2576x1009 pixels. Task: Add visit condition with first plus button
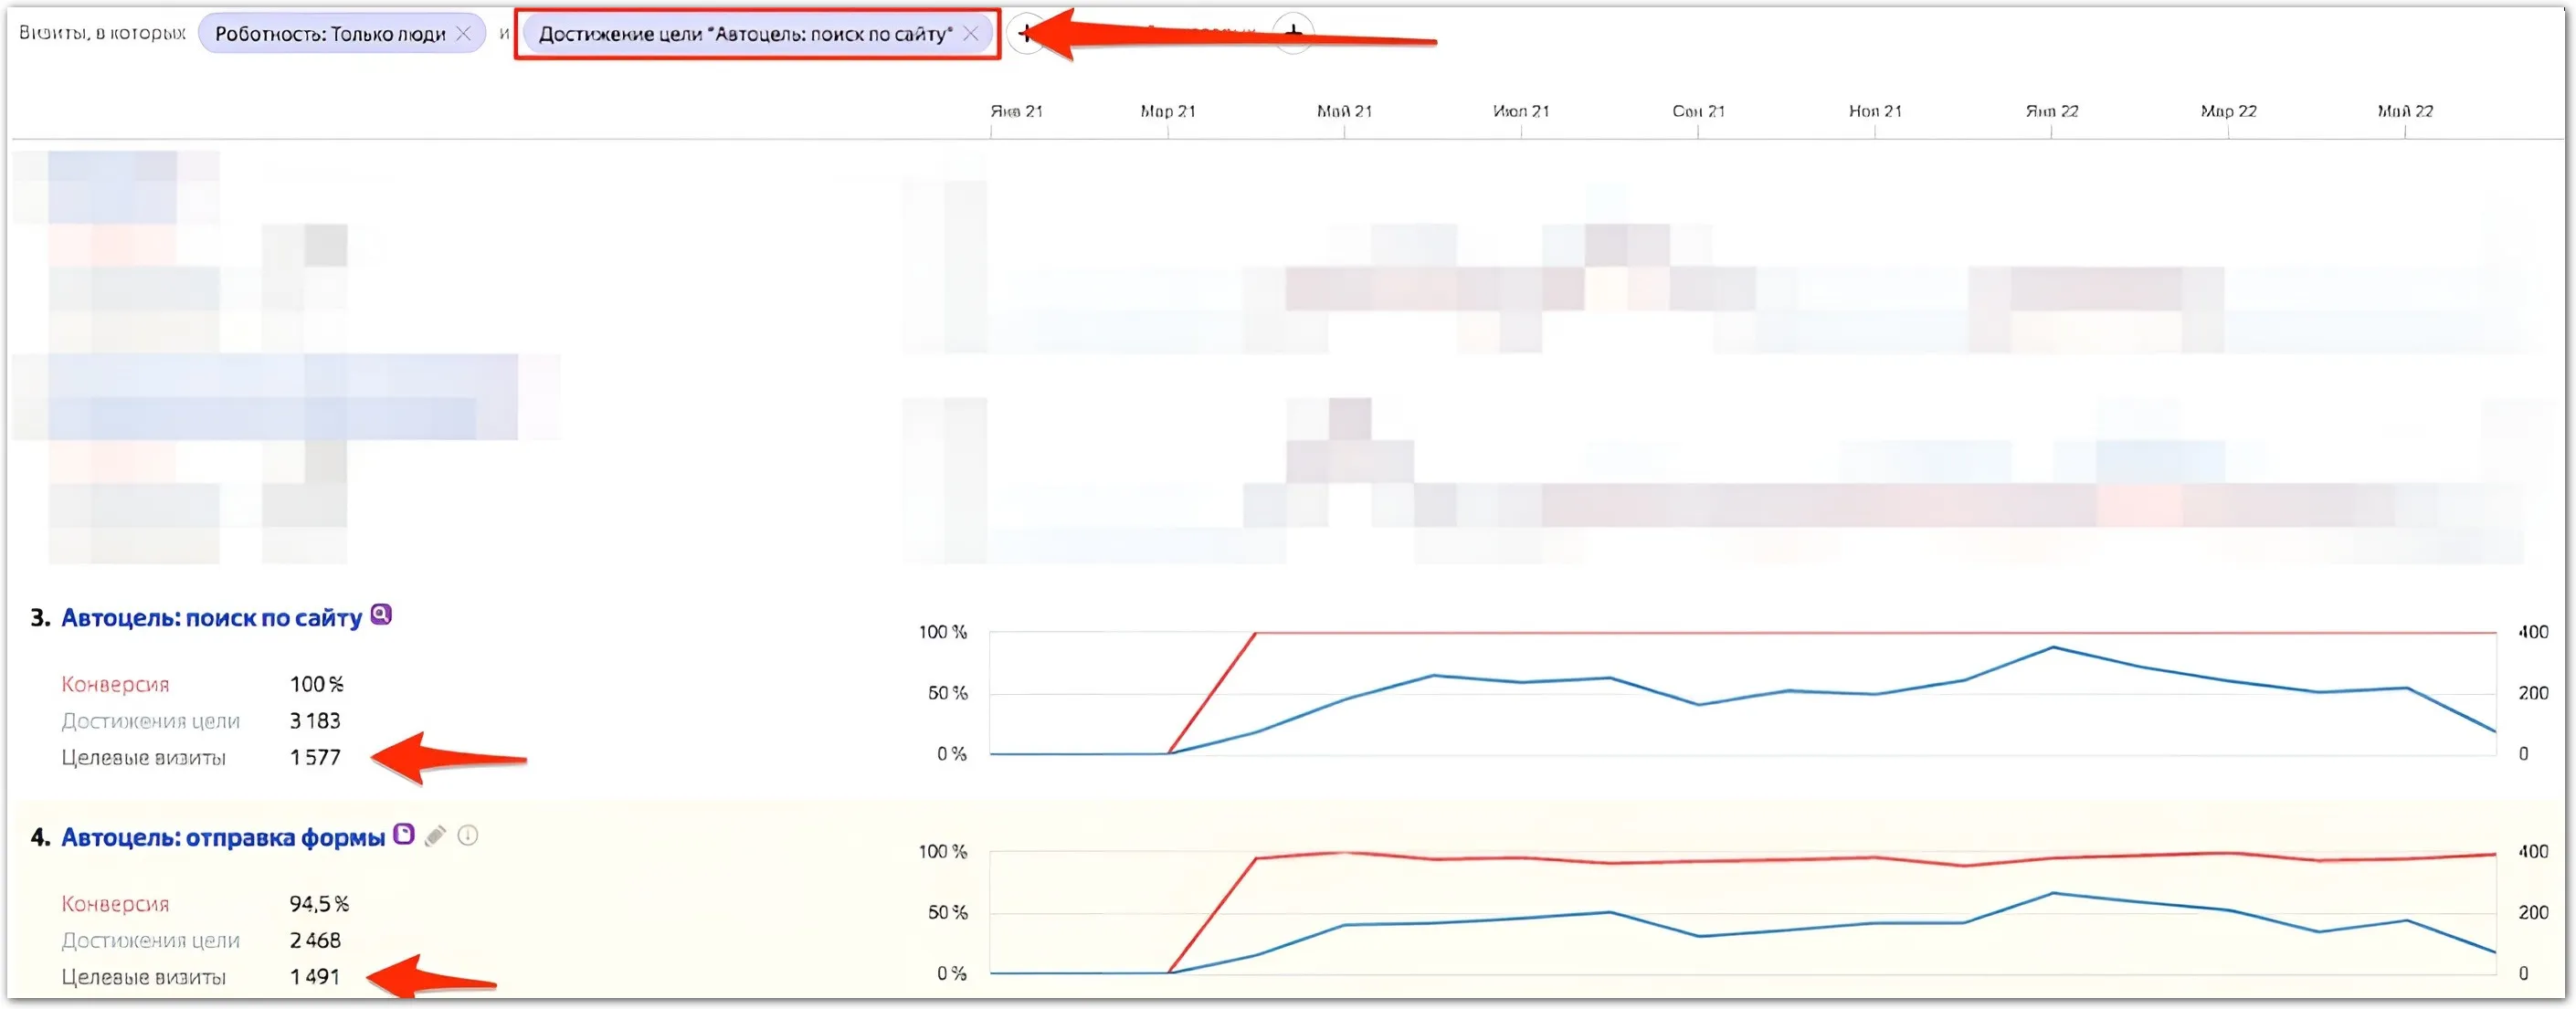pos(1025,33)
